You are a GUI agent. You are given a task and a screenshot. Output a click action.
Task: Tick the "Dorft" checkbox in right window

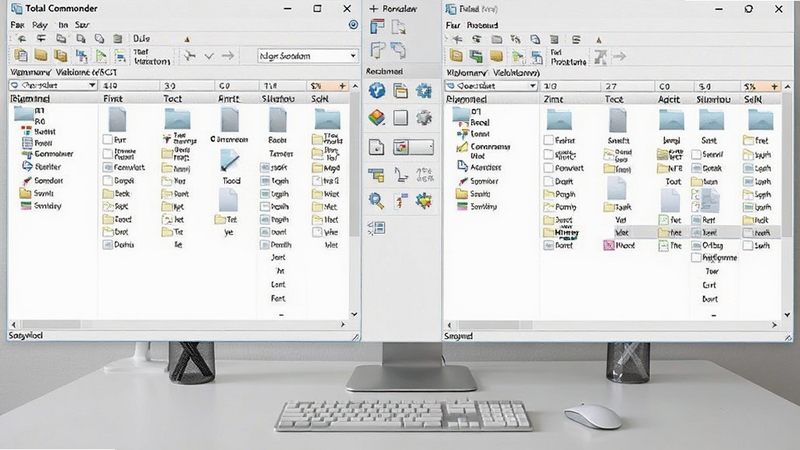(548, 181)
